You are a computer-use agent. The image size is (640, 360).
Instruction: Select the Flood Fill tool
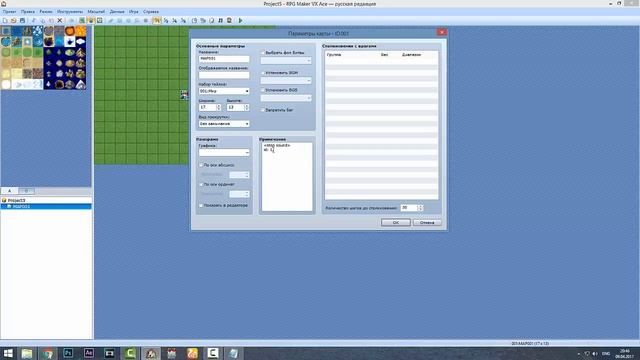click(137, 20)
